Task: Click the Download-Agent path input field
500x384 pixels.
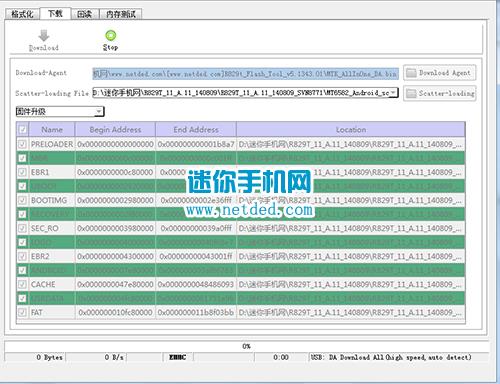Action: (245, 74)
